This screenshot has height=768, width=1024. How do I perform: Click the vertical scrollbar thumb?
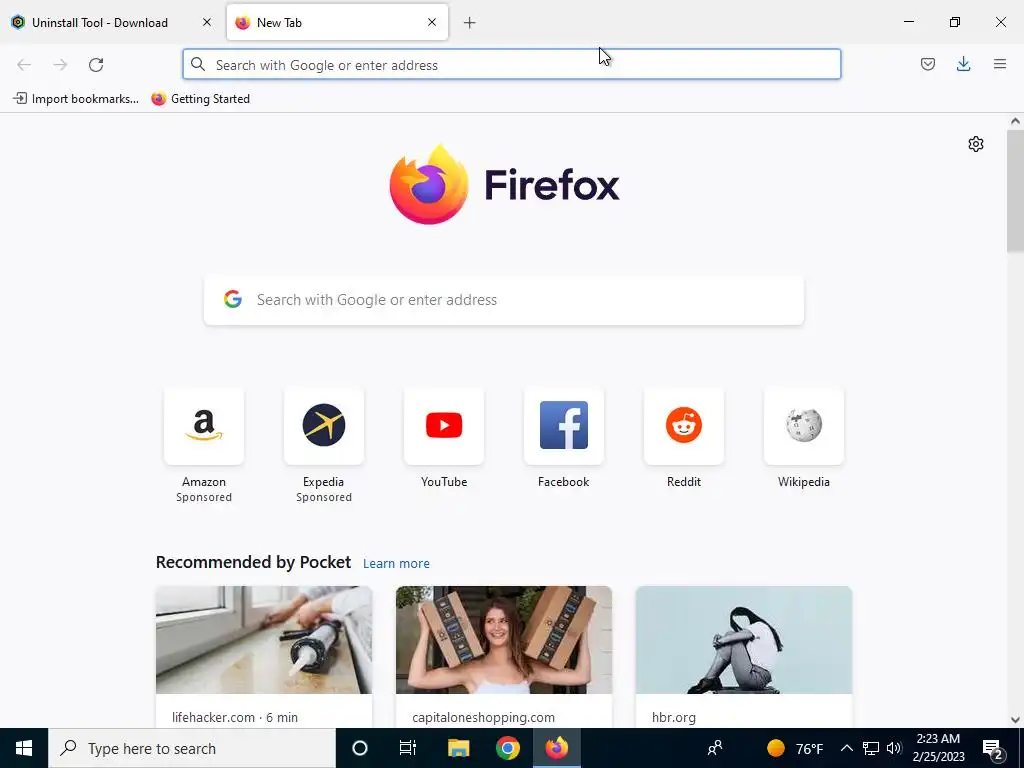[x=1015, y=191]
